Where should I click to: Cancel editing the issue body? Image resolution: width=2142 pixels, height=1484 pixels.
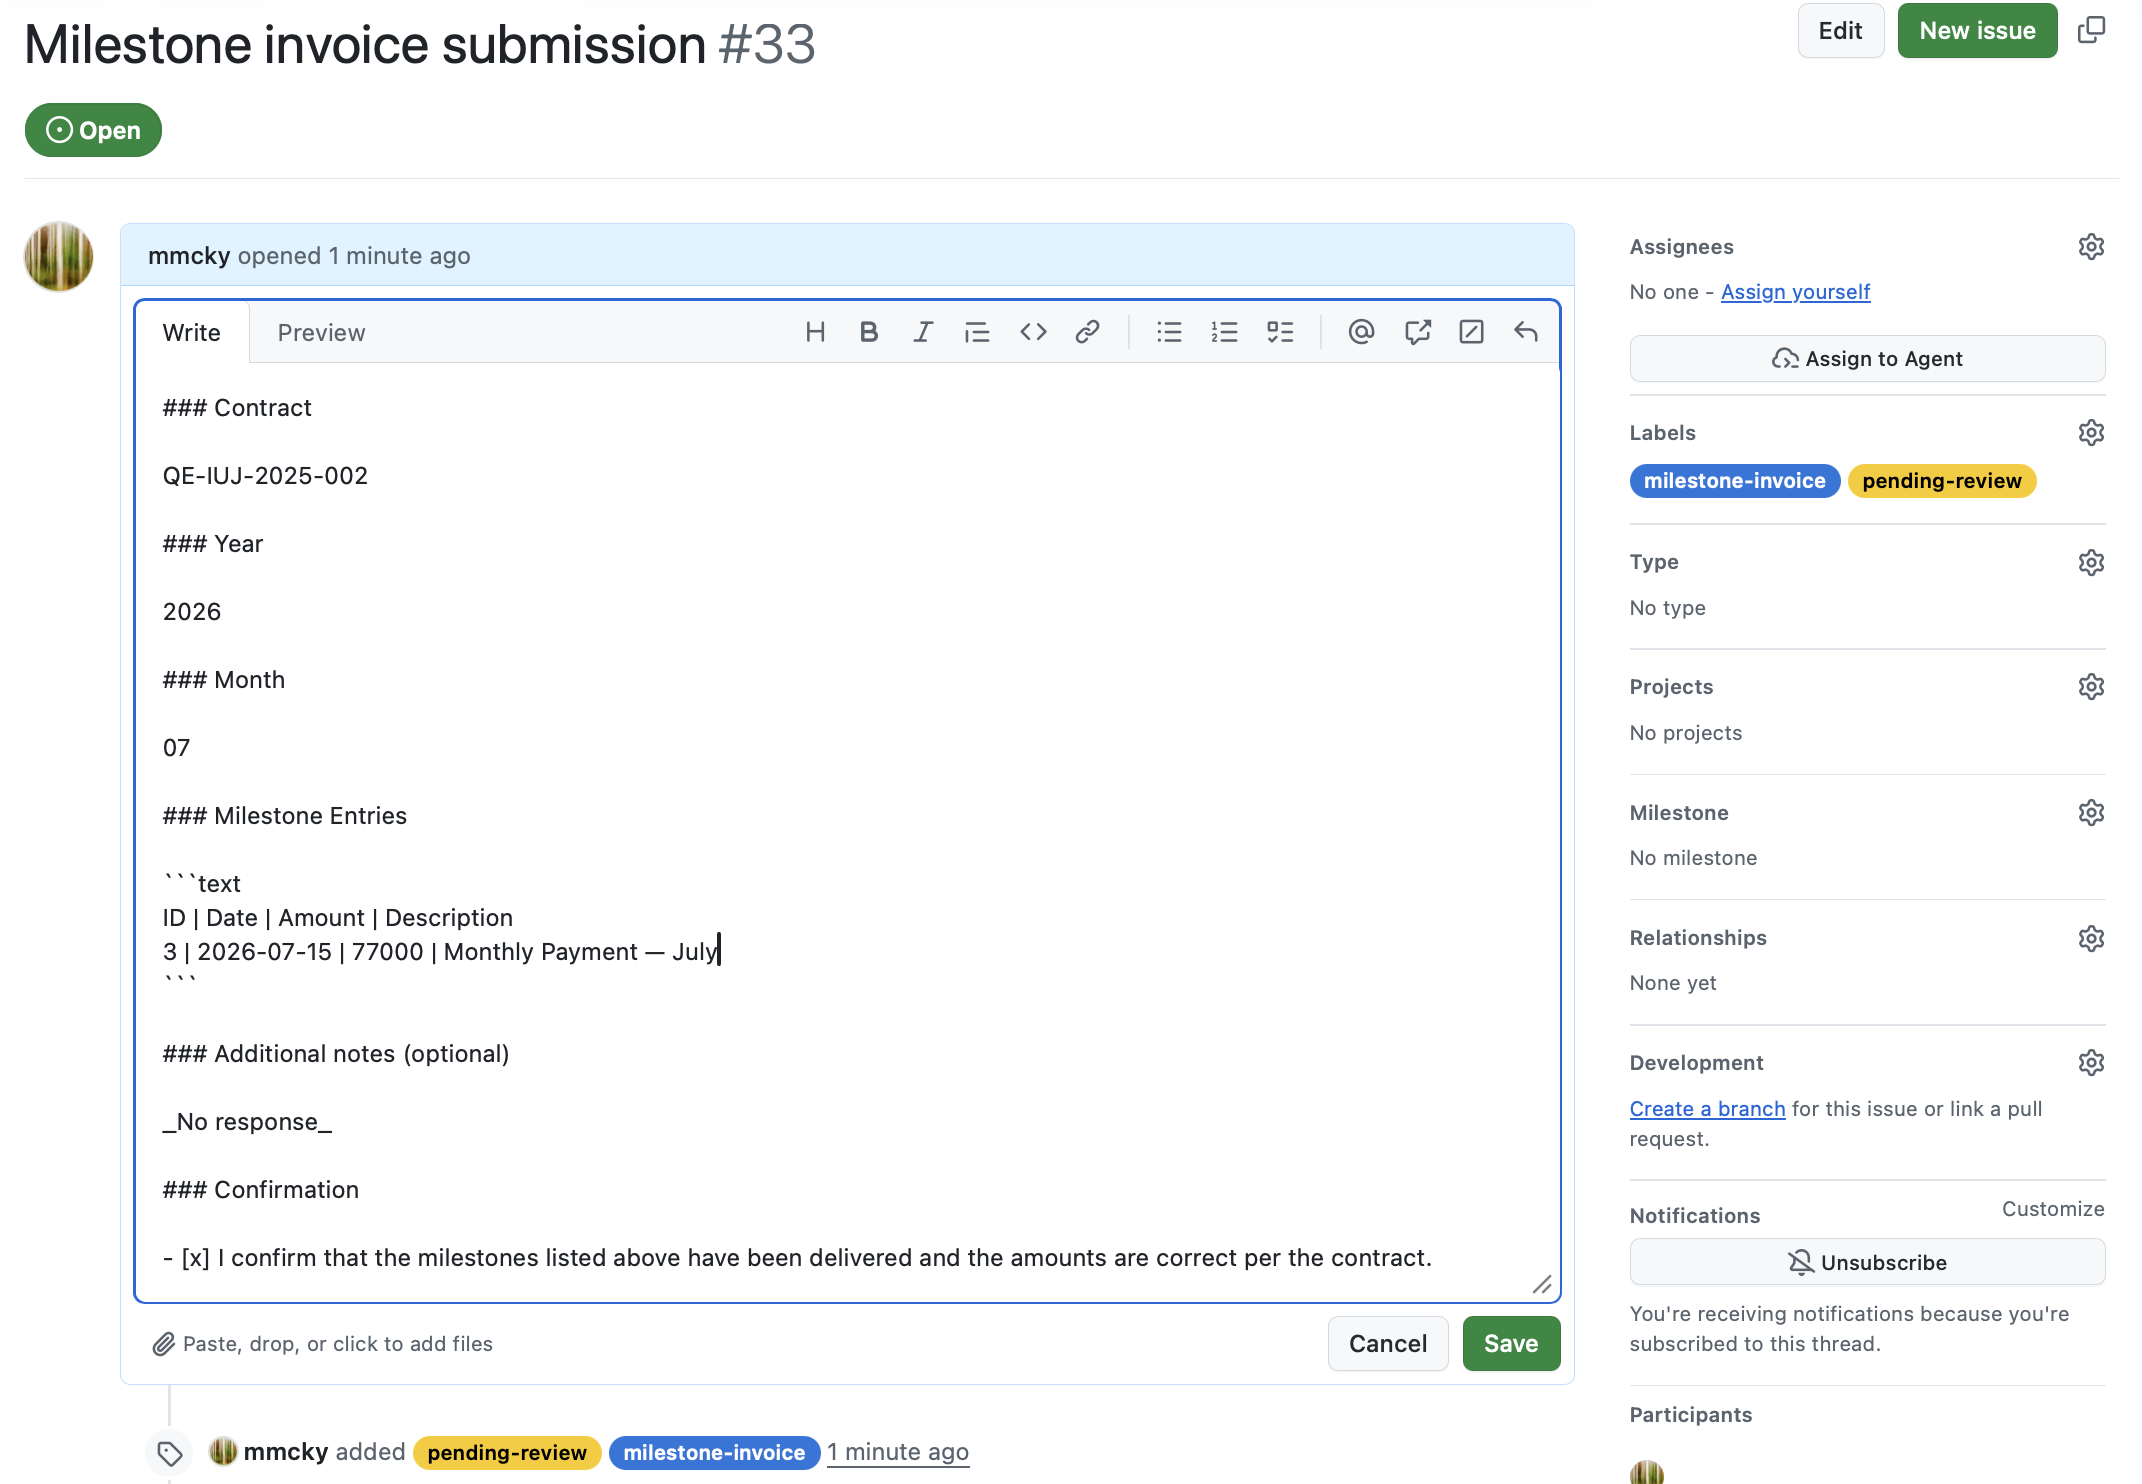tap(1387, 1343)
